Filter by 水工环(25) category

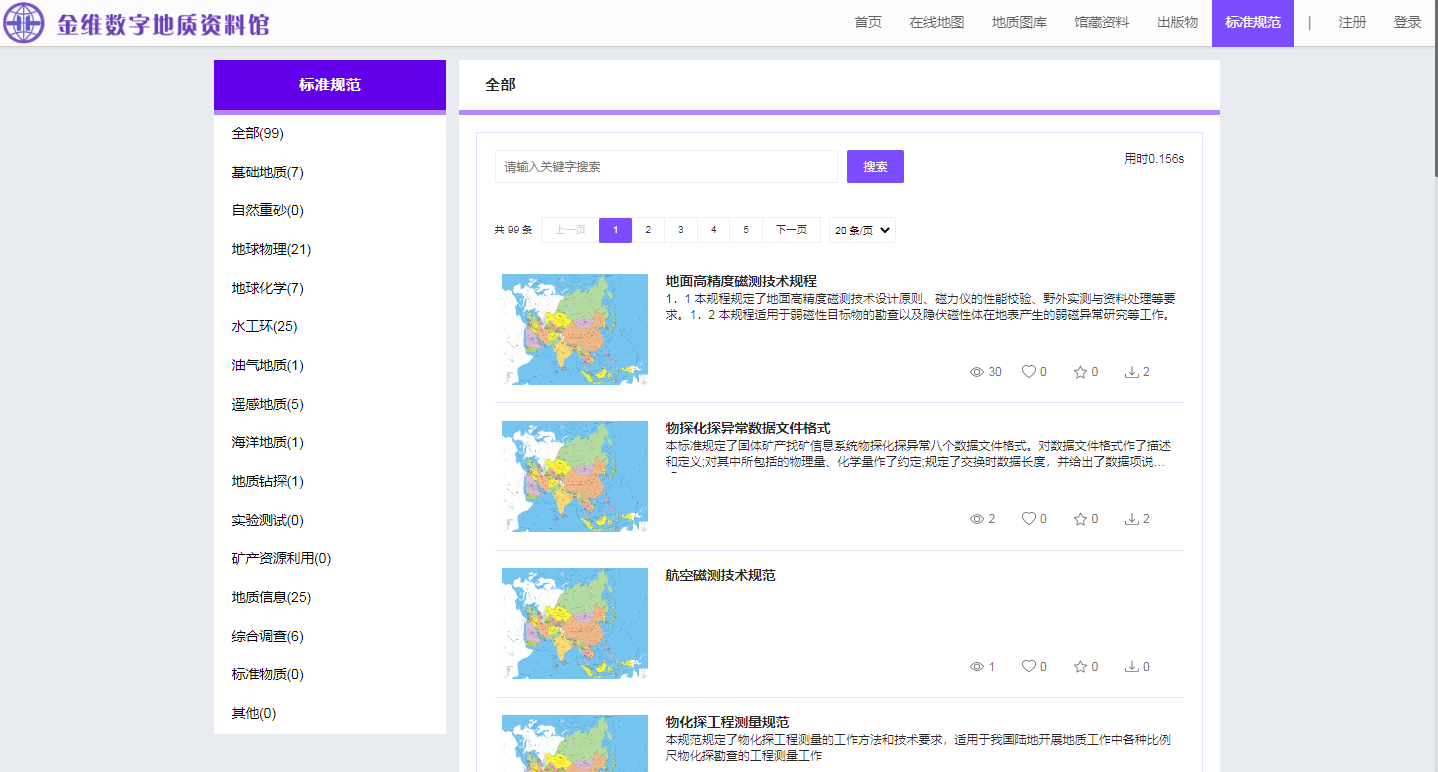pyautogui.click(x=264, y=326)
